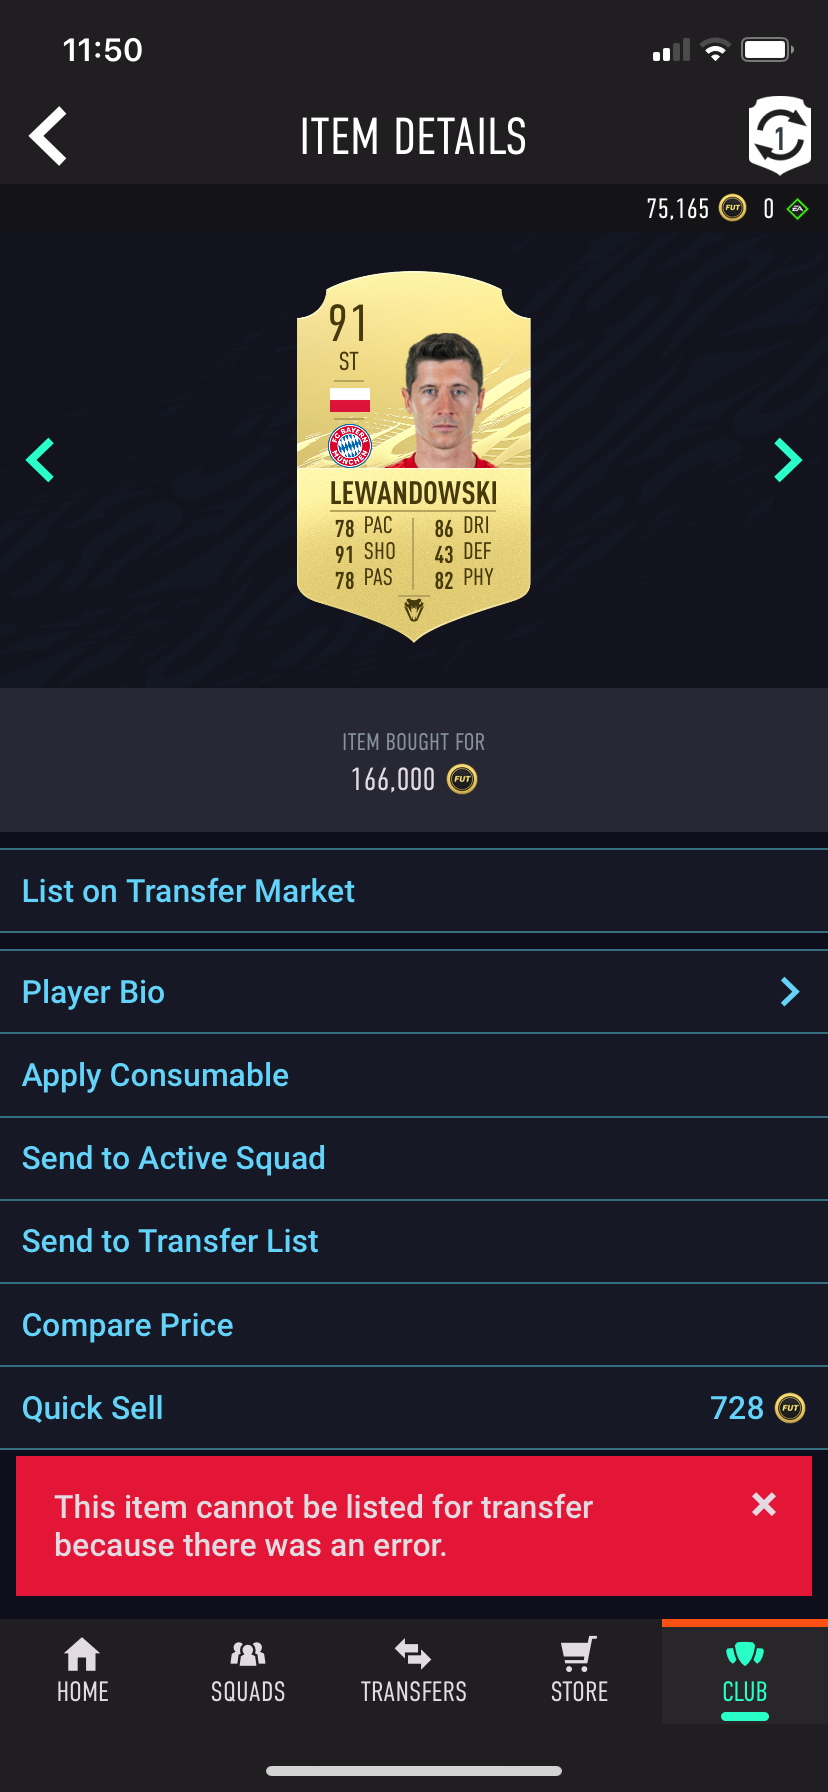Expand Player Bio chevron
828x1792 pixels.
[x=790, y=992]
